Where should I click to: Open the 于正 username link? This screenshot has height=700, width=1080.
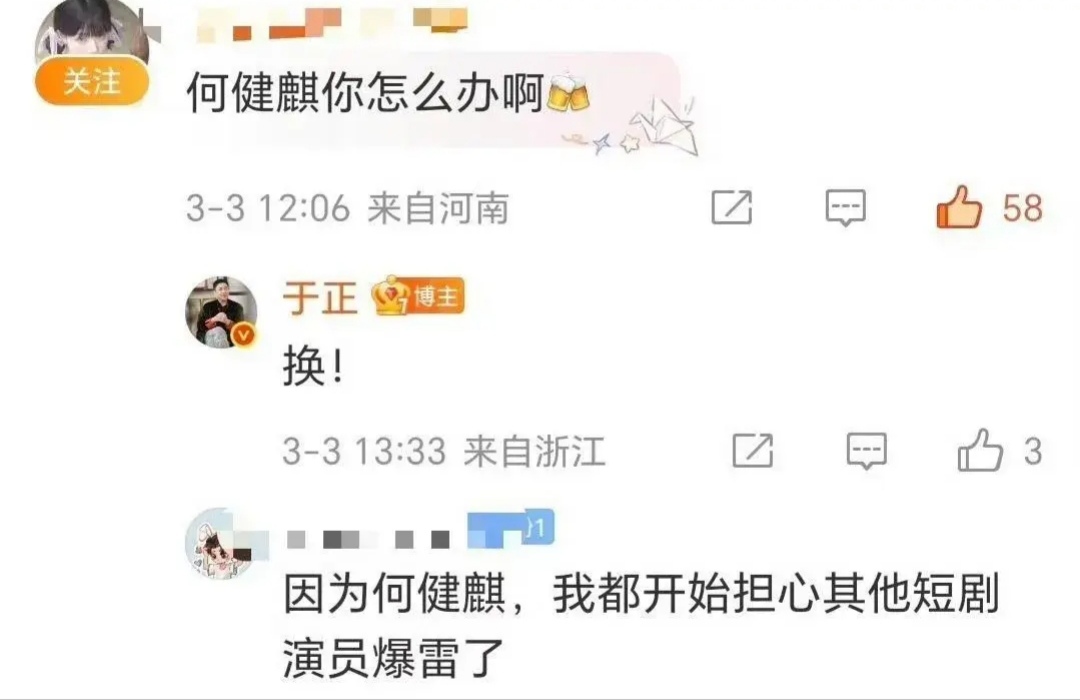(320, 298)
